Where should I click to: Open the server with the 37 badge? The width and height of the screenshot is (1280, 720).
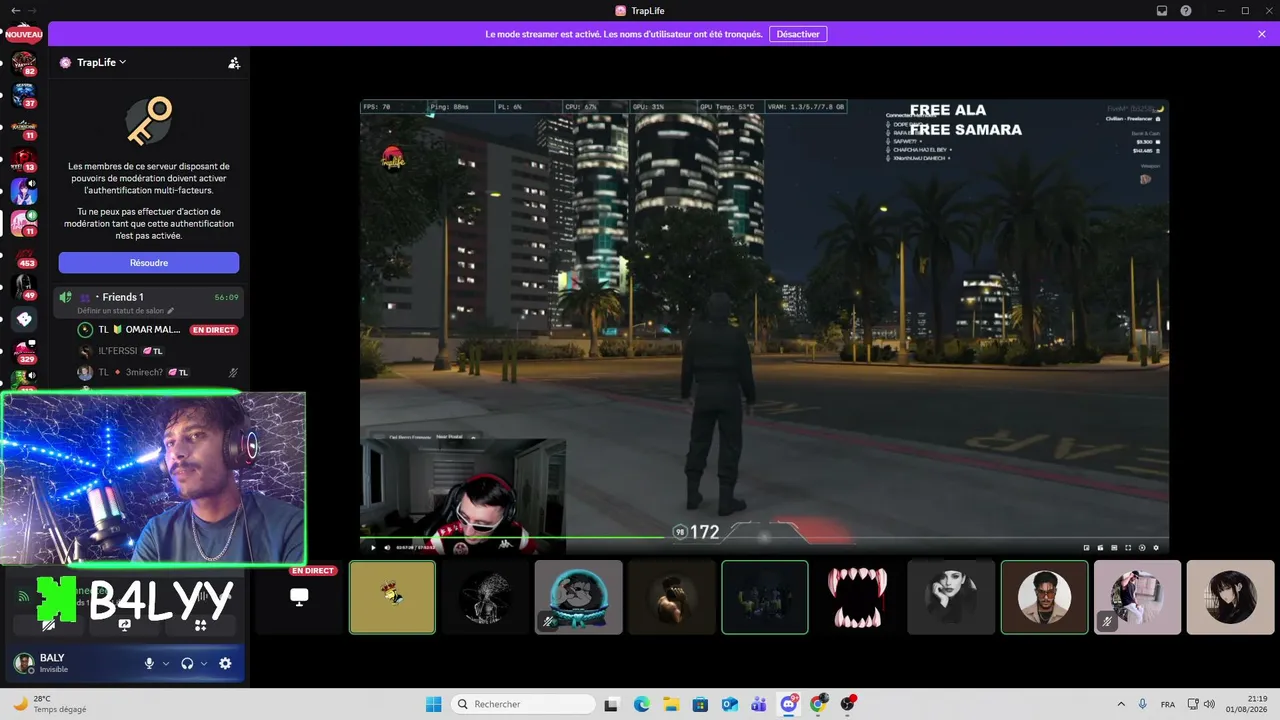tap(24, 96)
